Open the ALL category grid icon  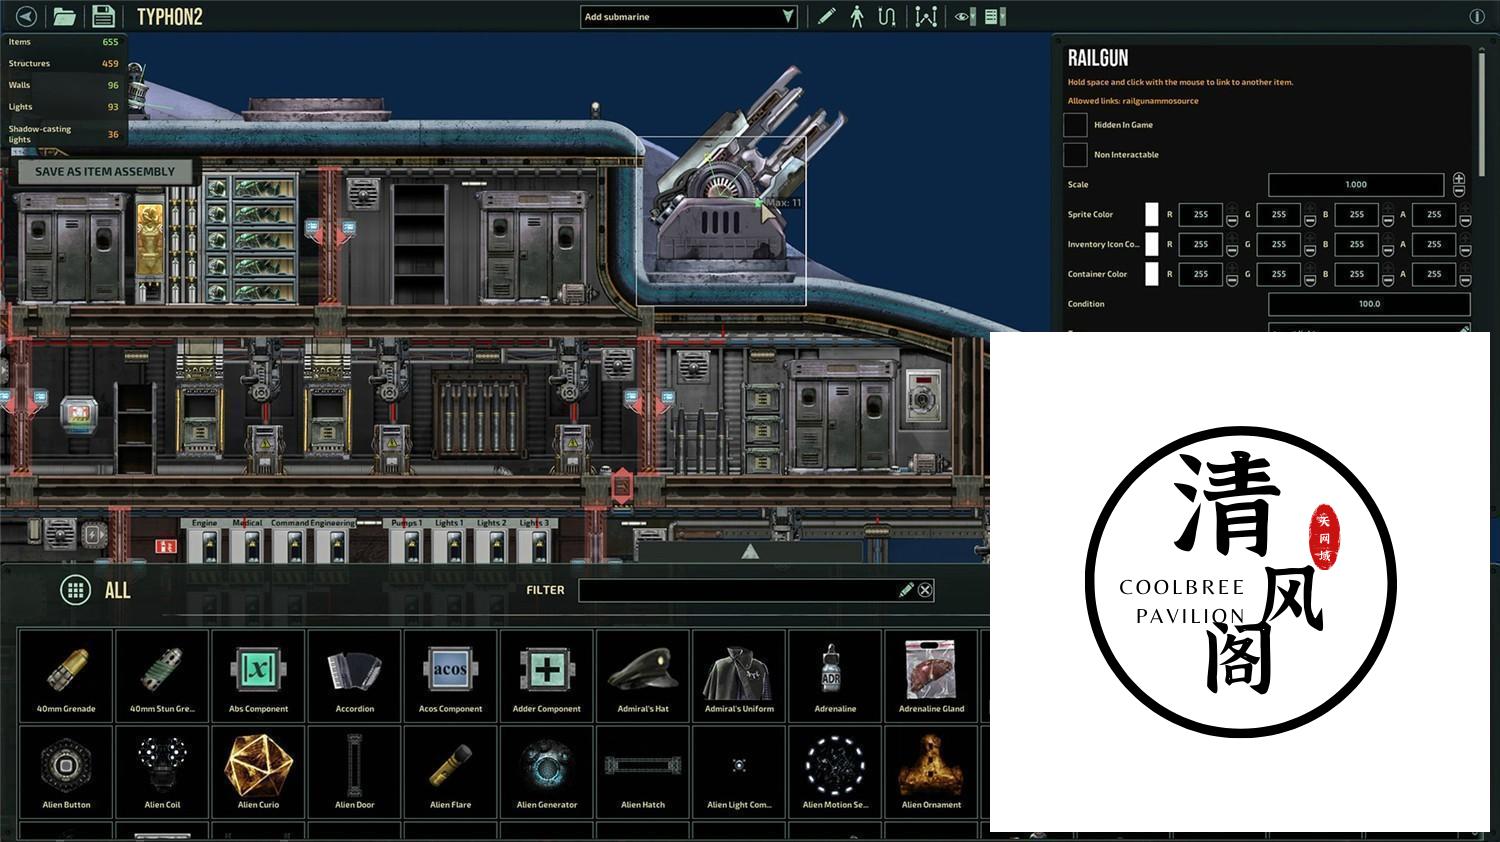point(76,590)
